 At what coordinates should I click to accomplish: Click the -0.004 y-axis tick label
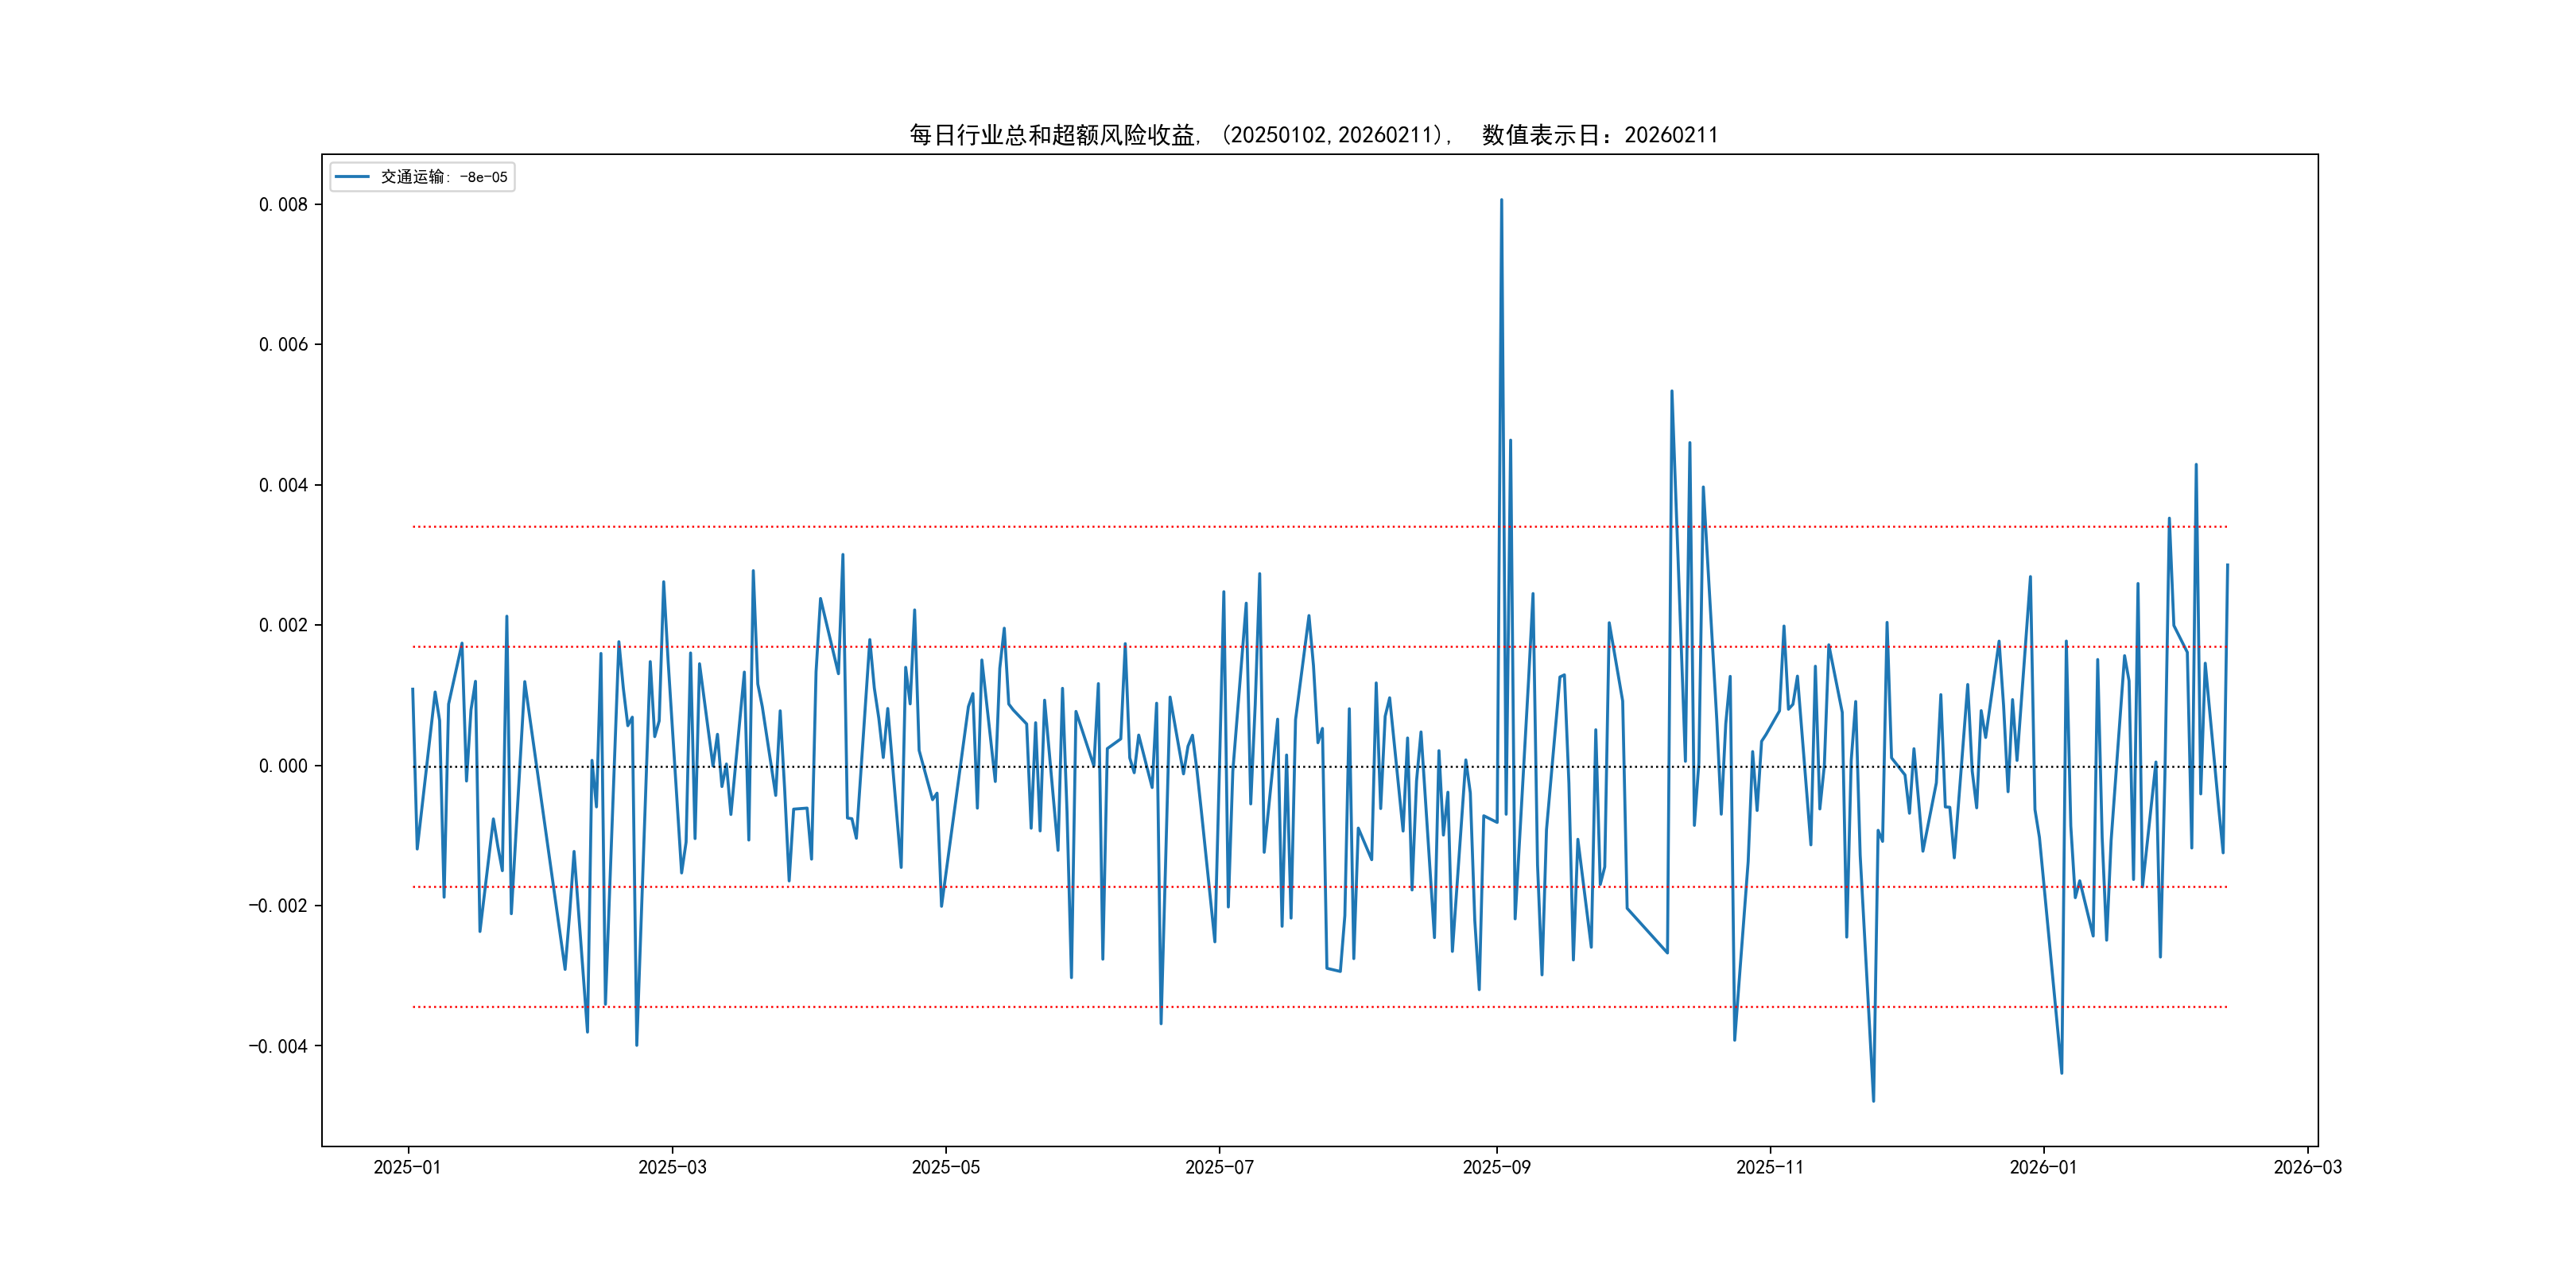click(x=278, y=1046)
